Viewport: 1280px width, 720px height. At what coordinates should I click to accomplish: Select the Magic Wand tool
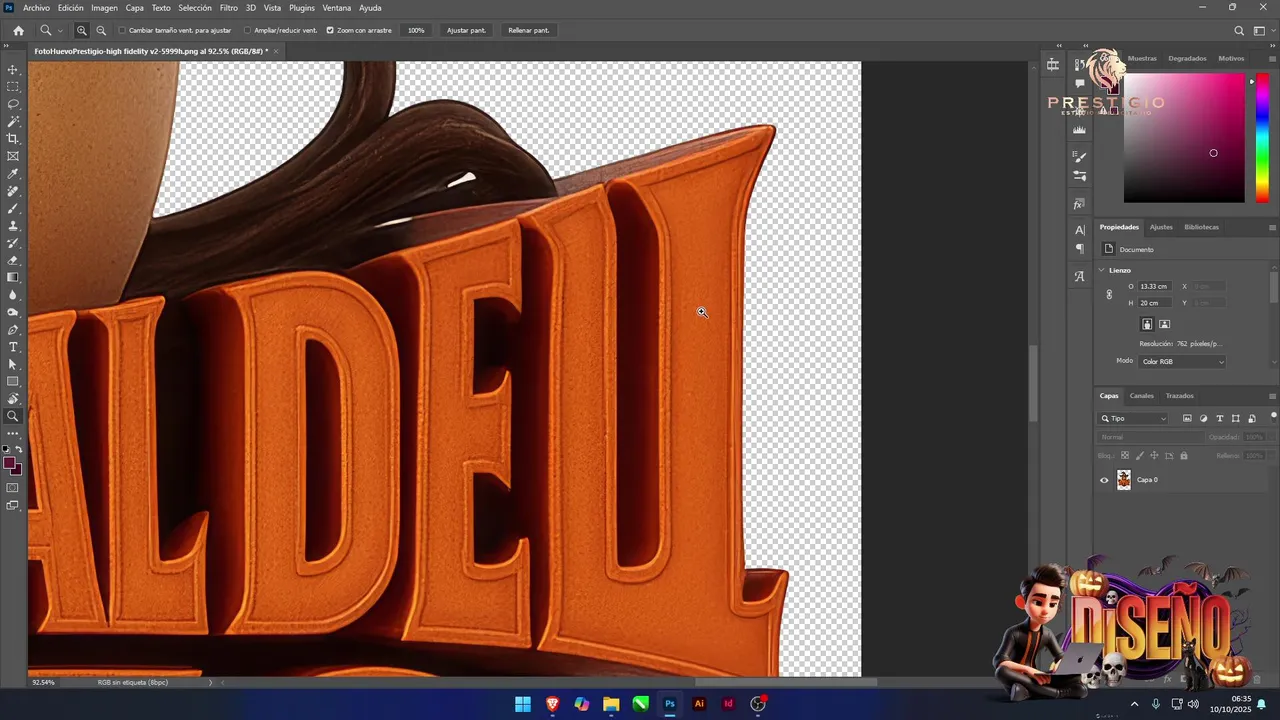tap(13, 122)
